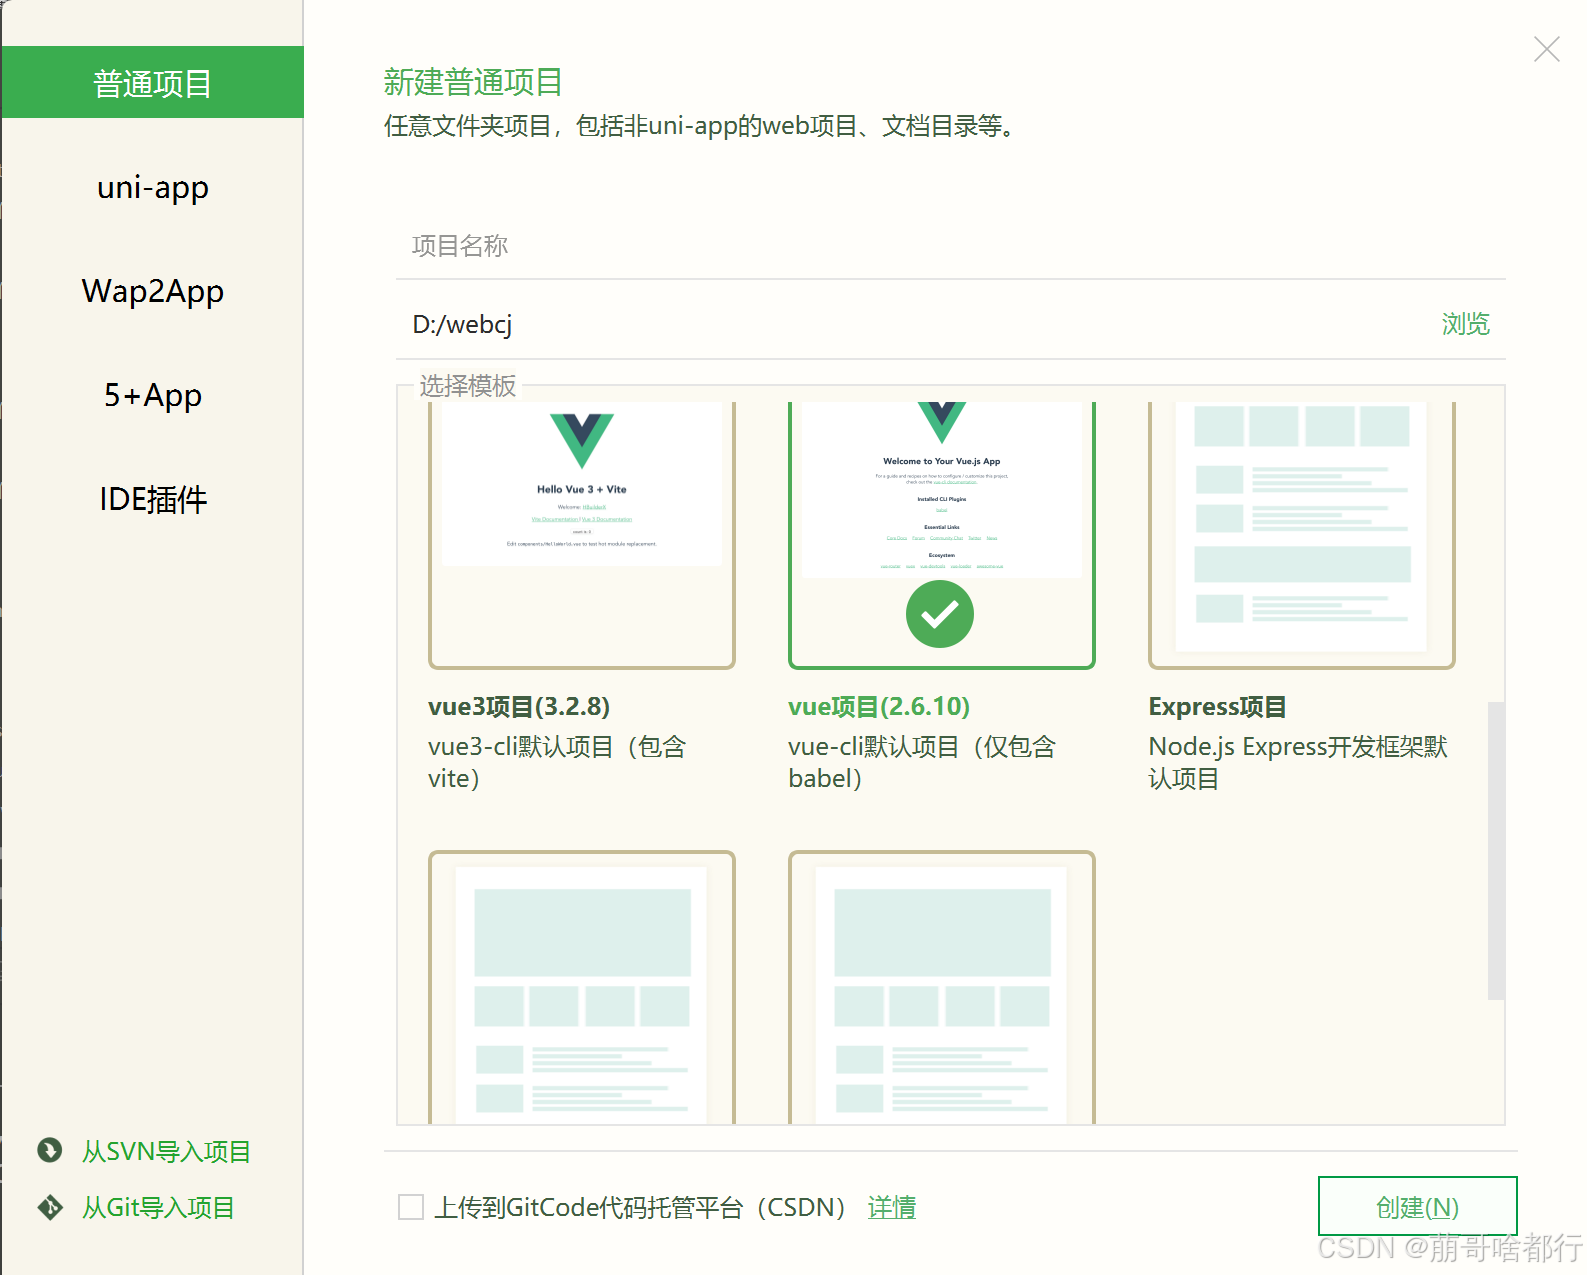Click the green checkmark on vue template
Screen dimensions: 1587x1275
940,614
